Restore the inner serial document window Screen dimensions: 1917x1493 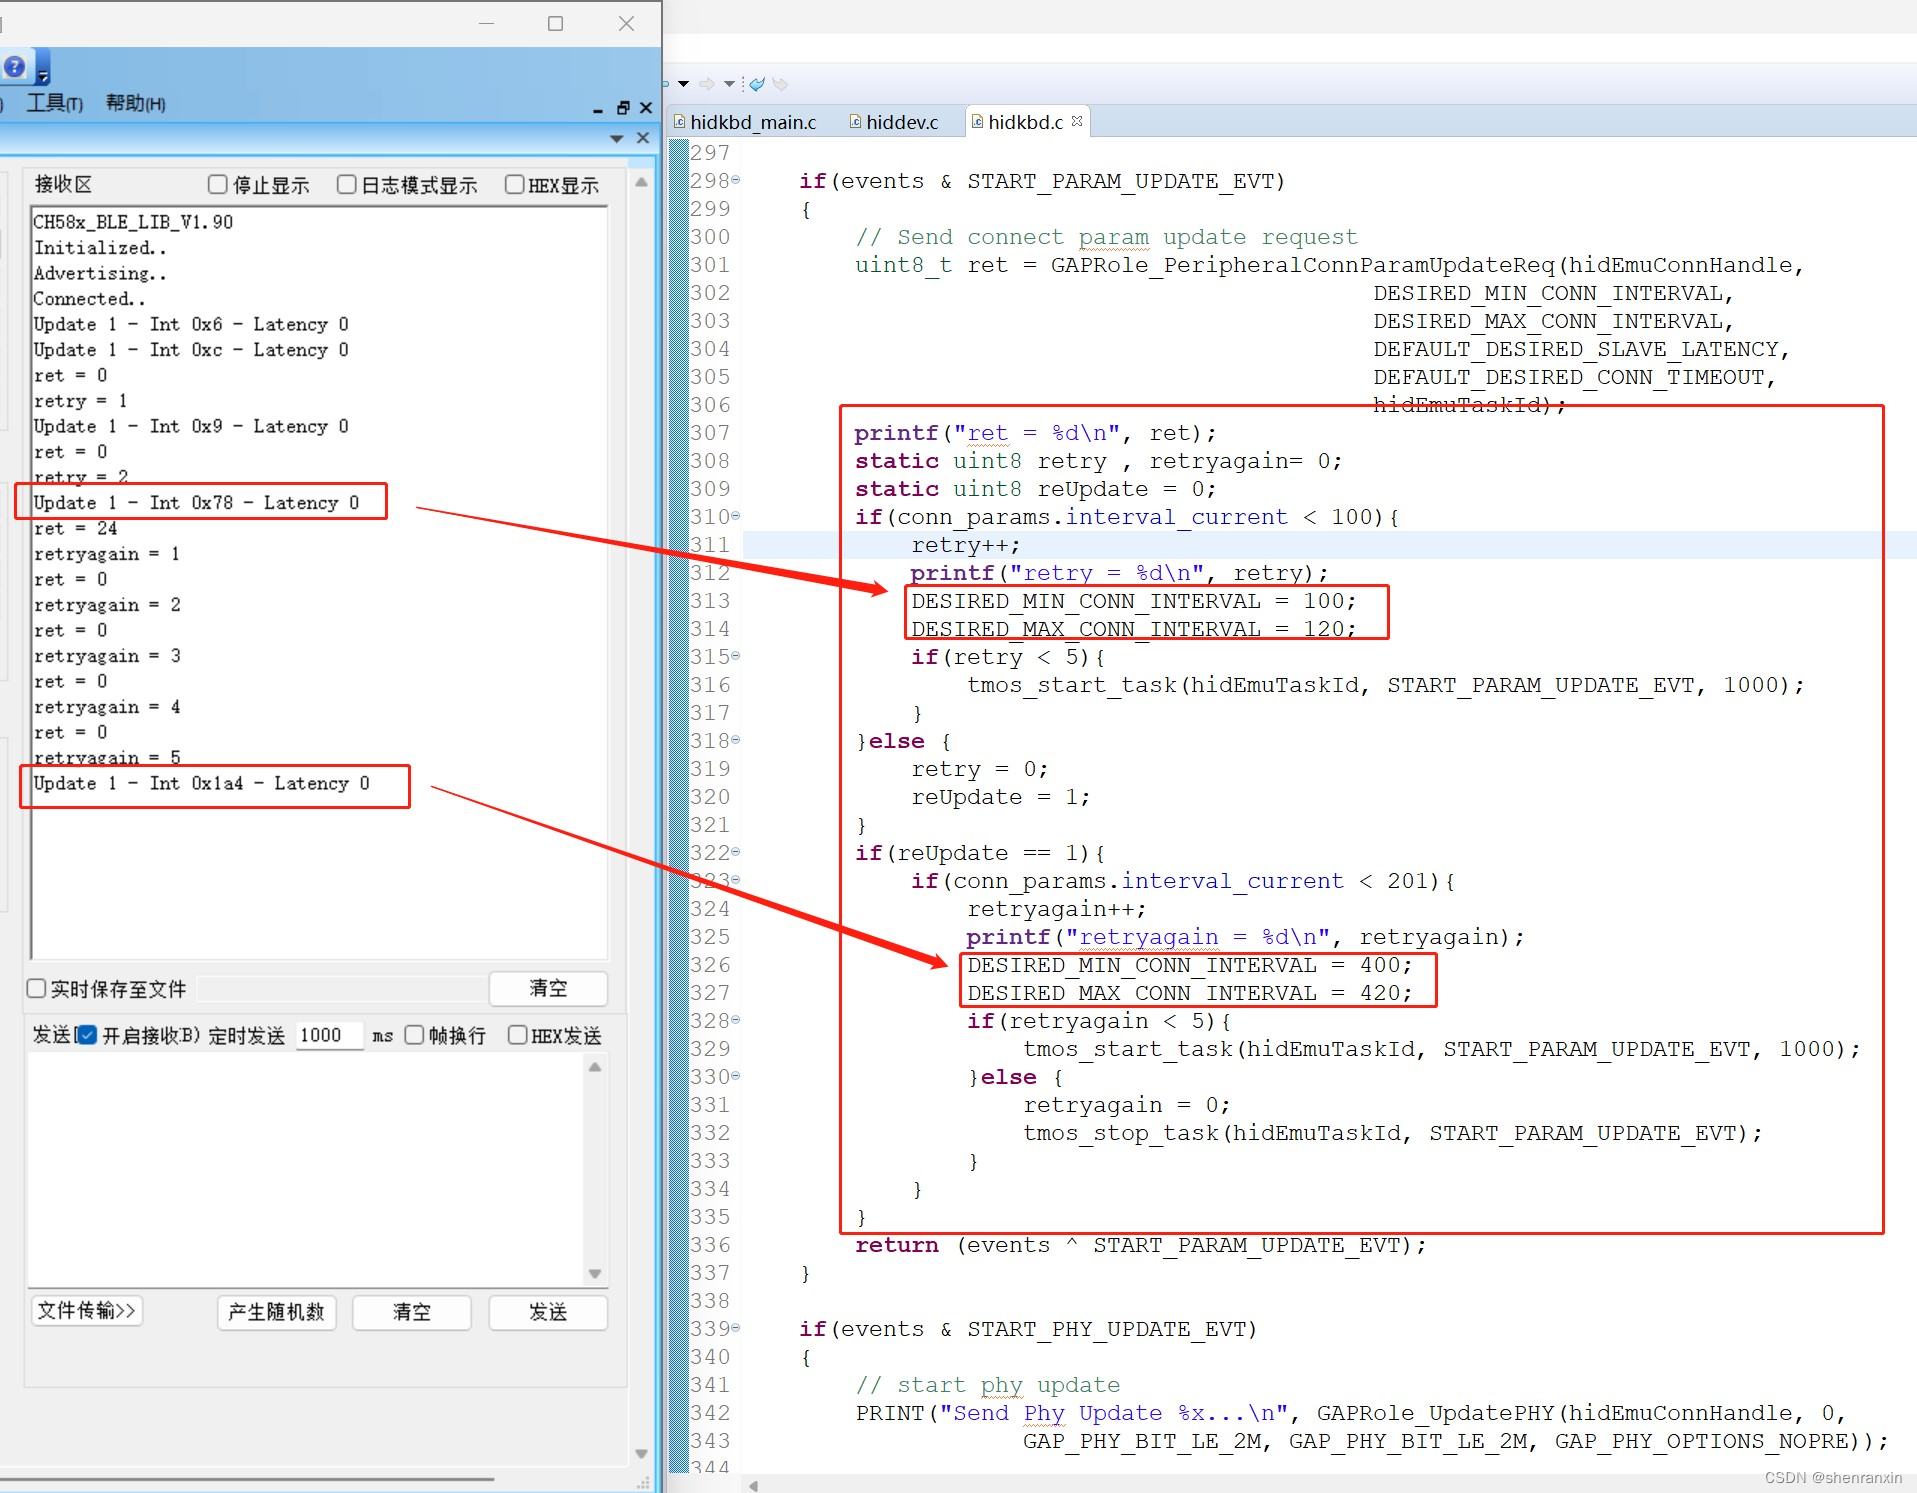[623, 108]
